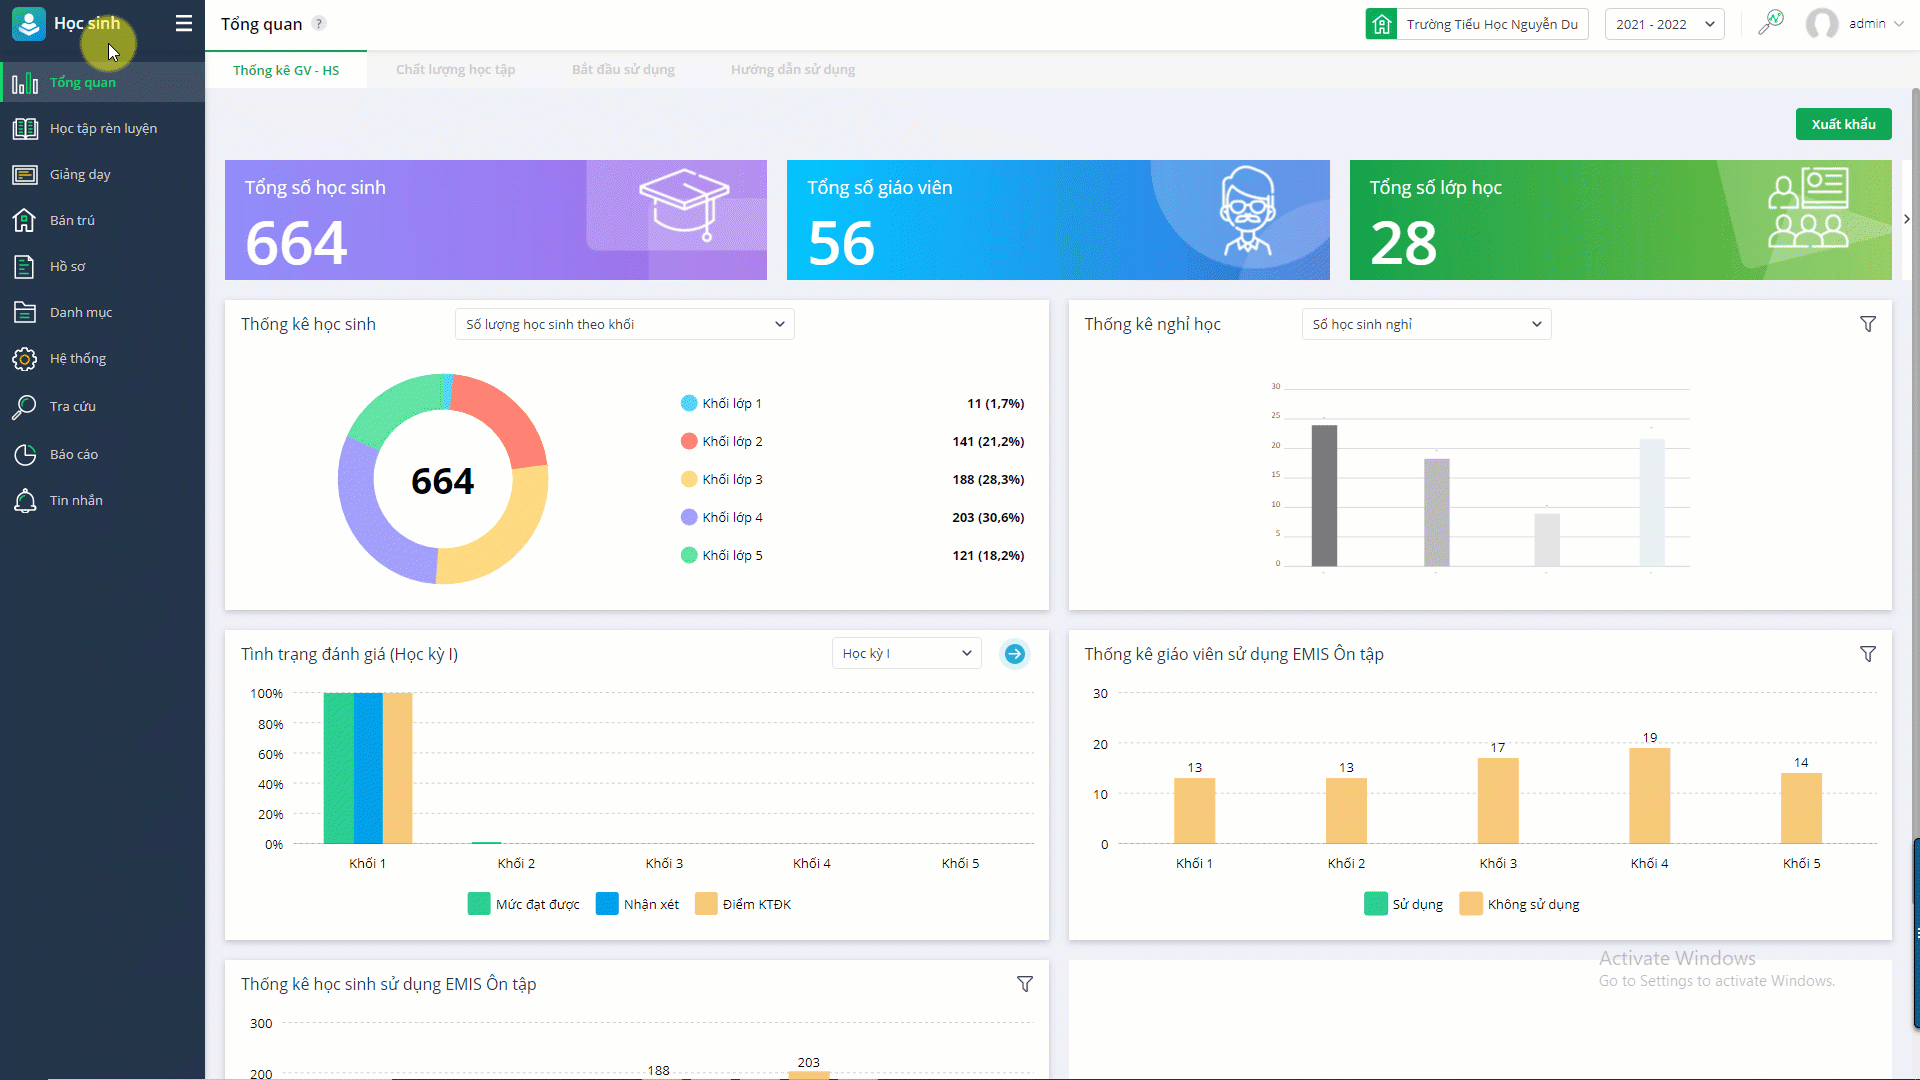Open the Hướng dẫn sử dụng tab

[x=792, y=70]
